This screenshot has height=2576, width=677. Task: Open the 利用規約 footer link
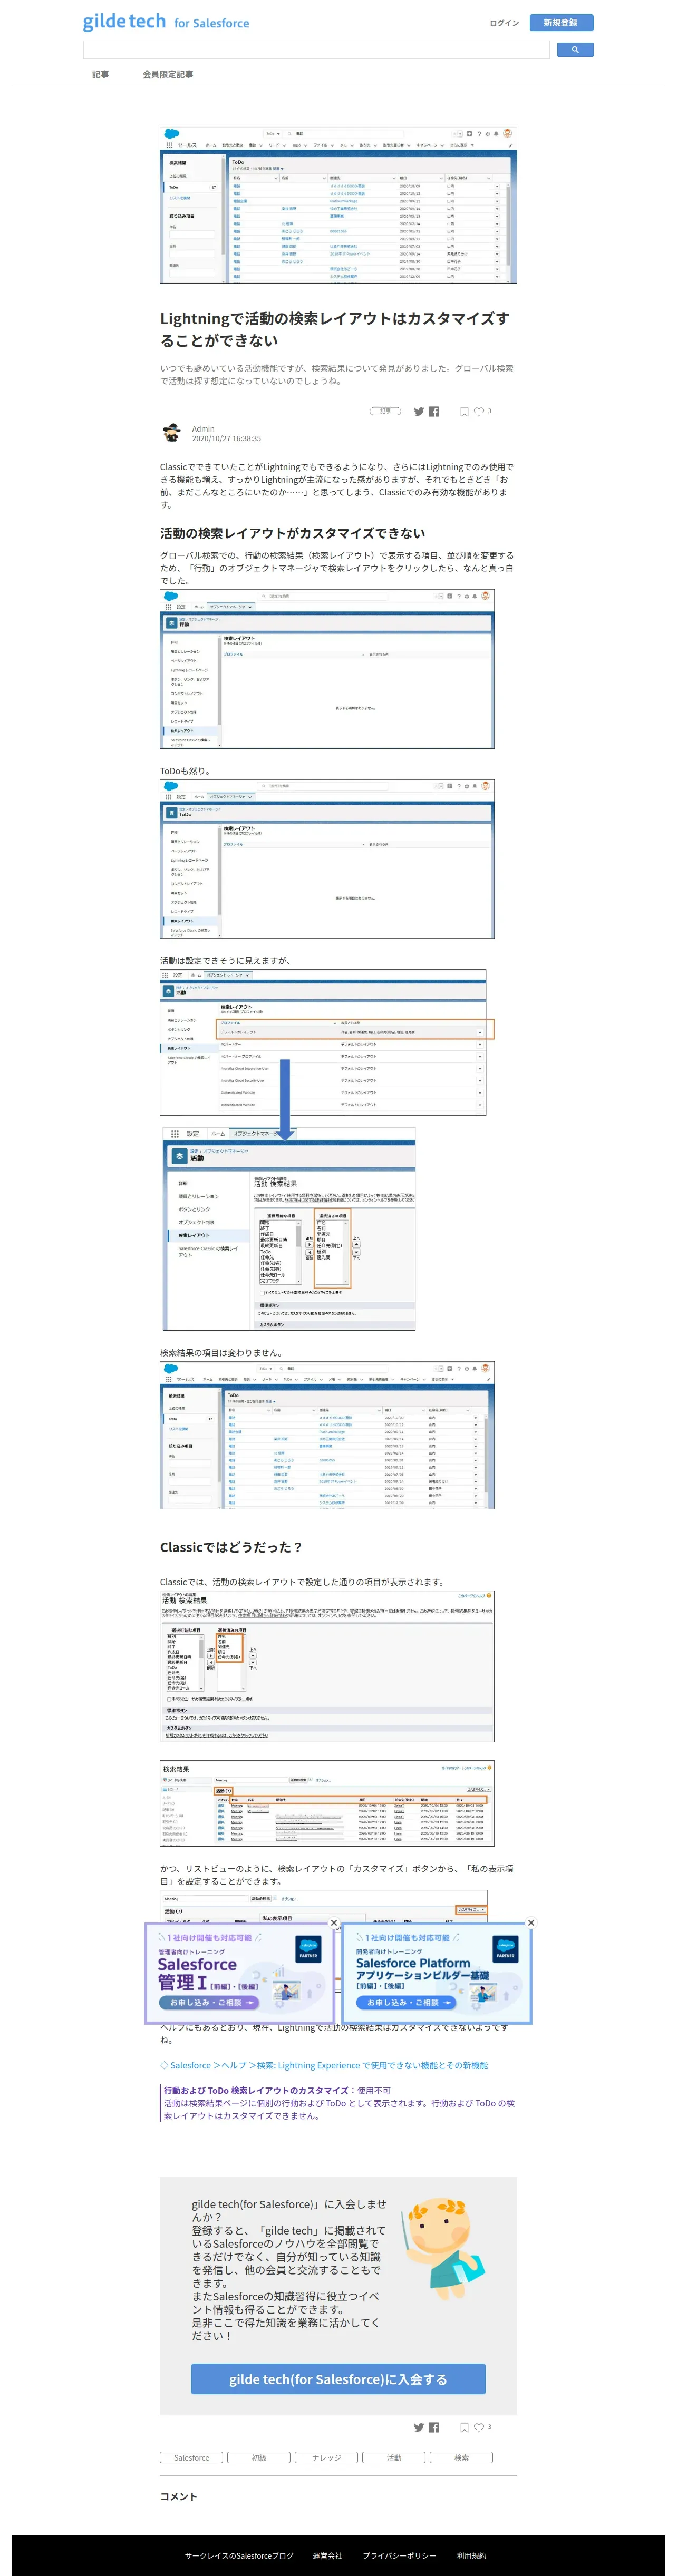[471, 2555]
